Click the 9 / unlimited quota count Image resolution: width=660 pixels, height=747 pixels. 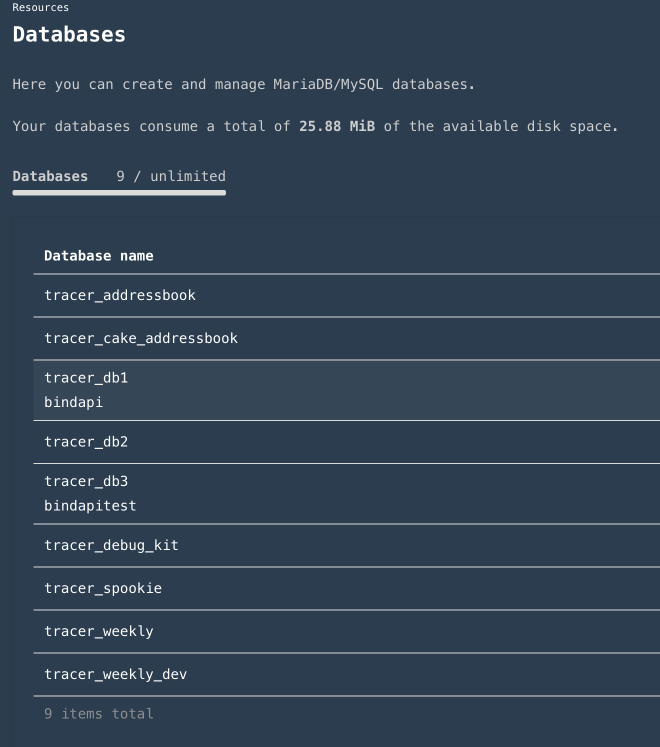click(x=171, y=176)
